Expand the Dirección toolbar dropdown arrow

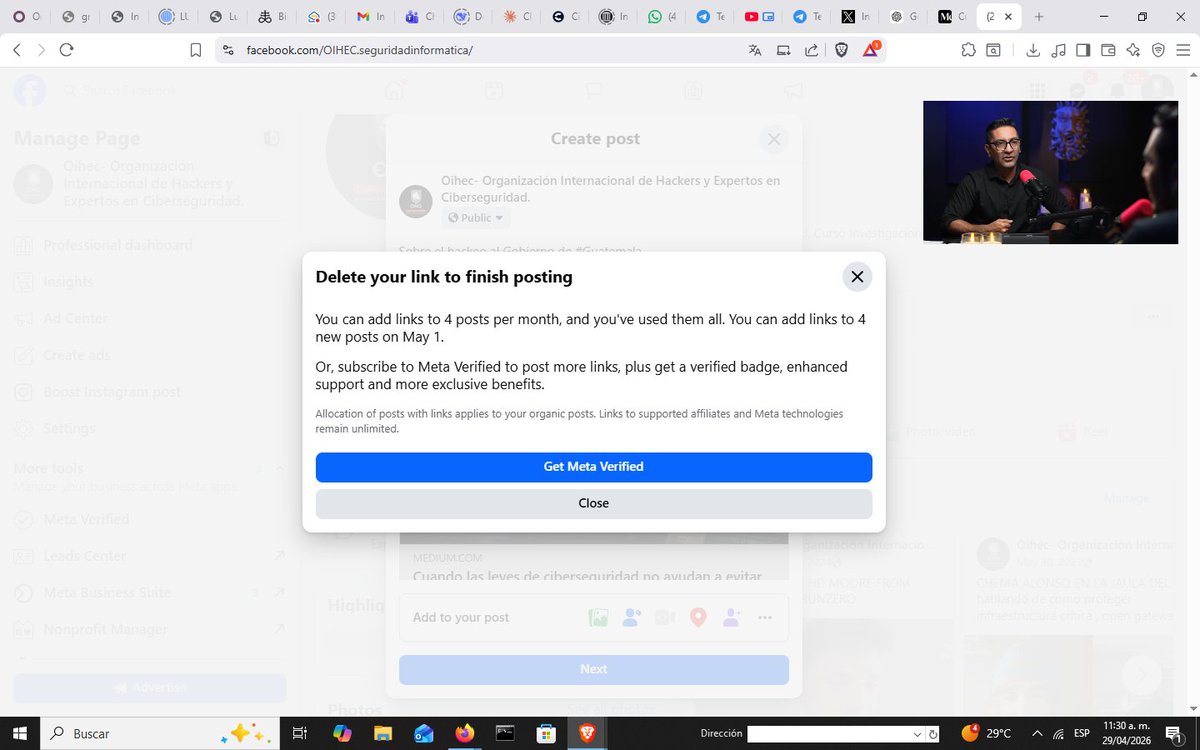point(917,734)
